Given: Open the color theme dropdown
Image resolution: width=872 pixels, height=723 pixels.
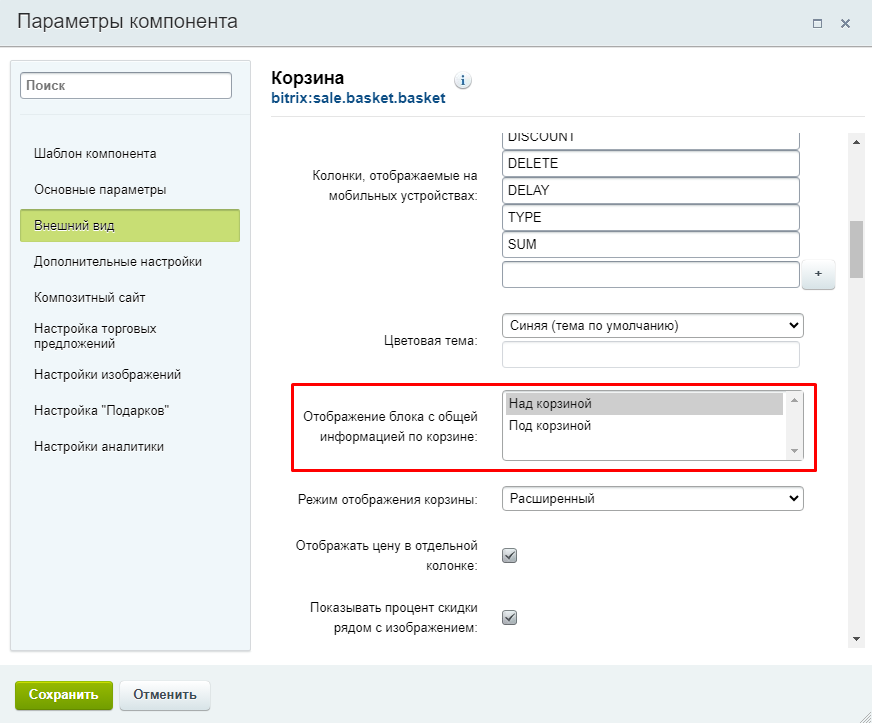Looking at the screenshot, I should [x=652, y=325].
